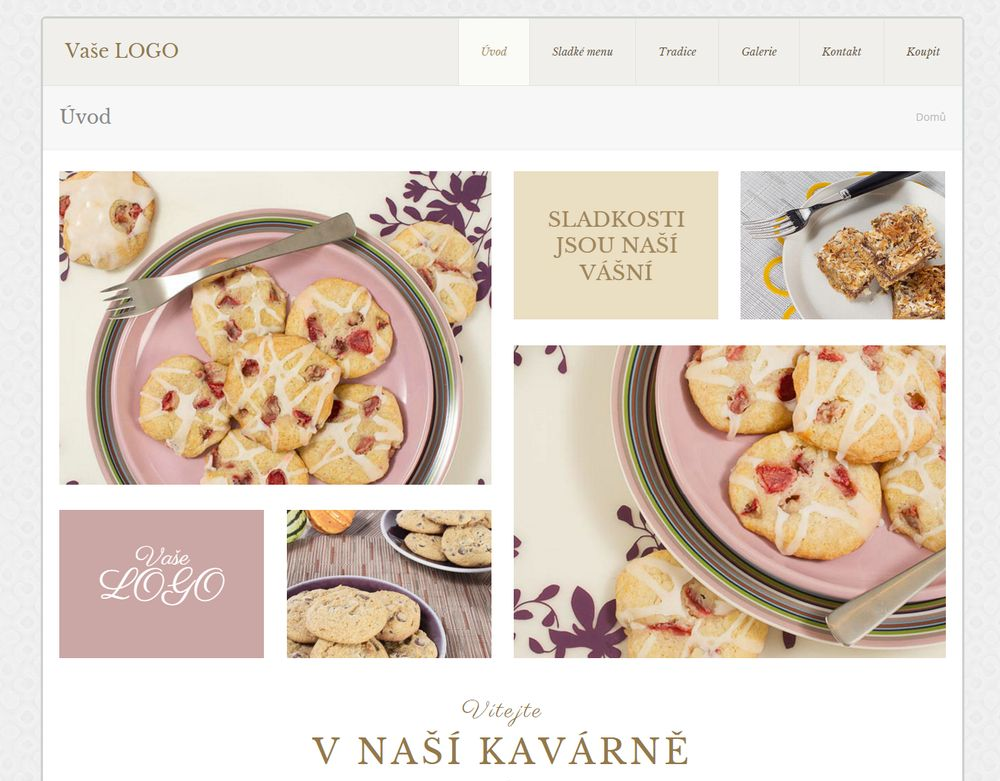This screenshot has width=1000, height=781.
Task: Follow the Domů breadcrumb link
Action: pos(930,117)
